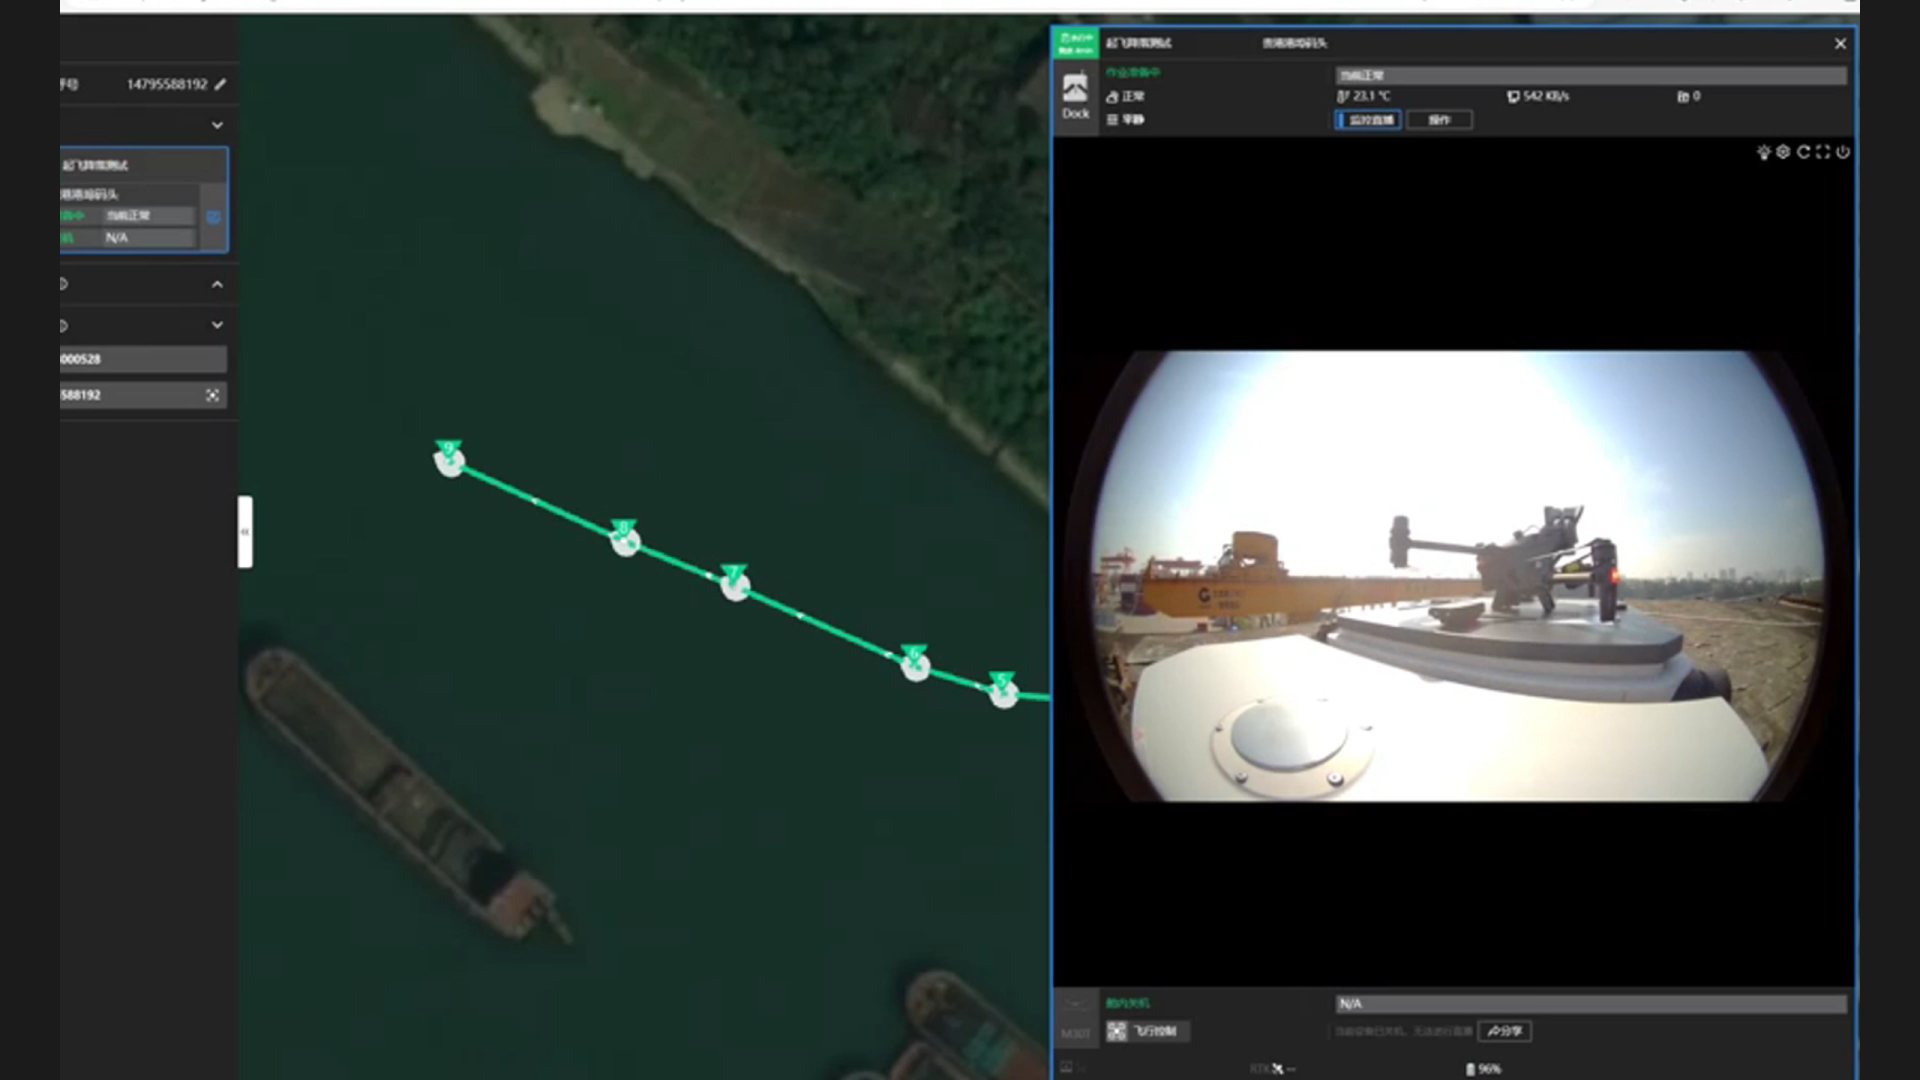Click the M30T drone device icon

point(1076,1016)
